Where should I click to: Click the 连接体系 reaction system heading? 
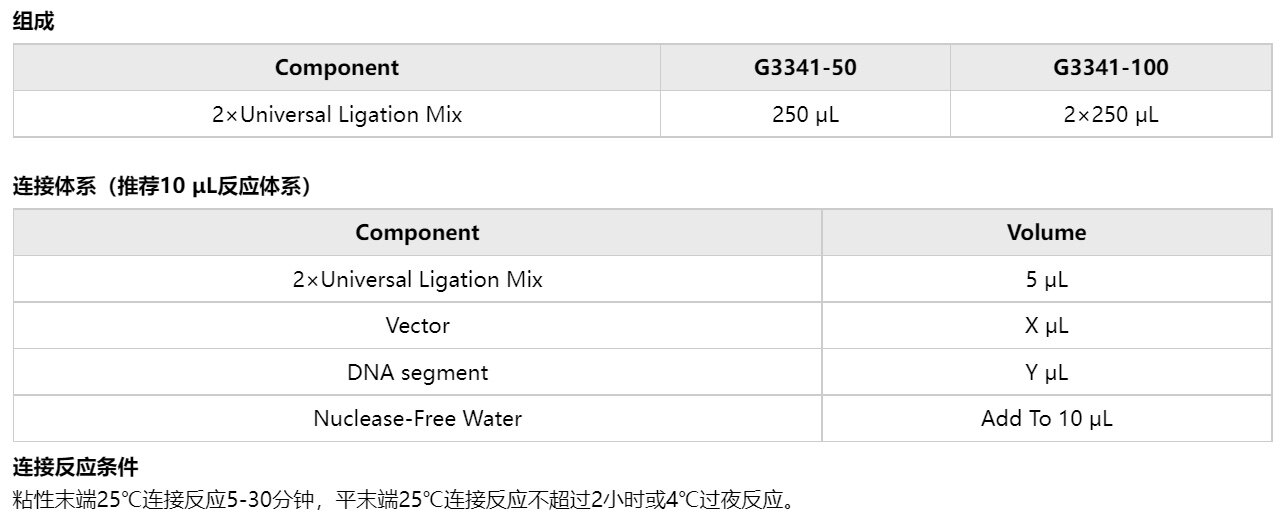tap(162, 187)
